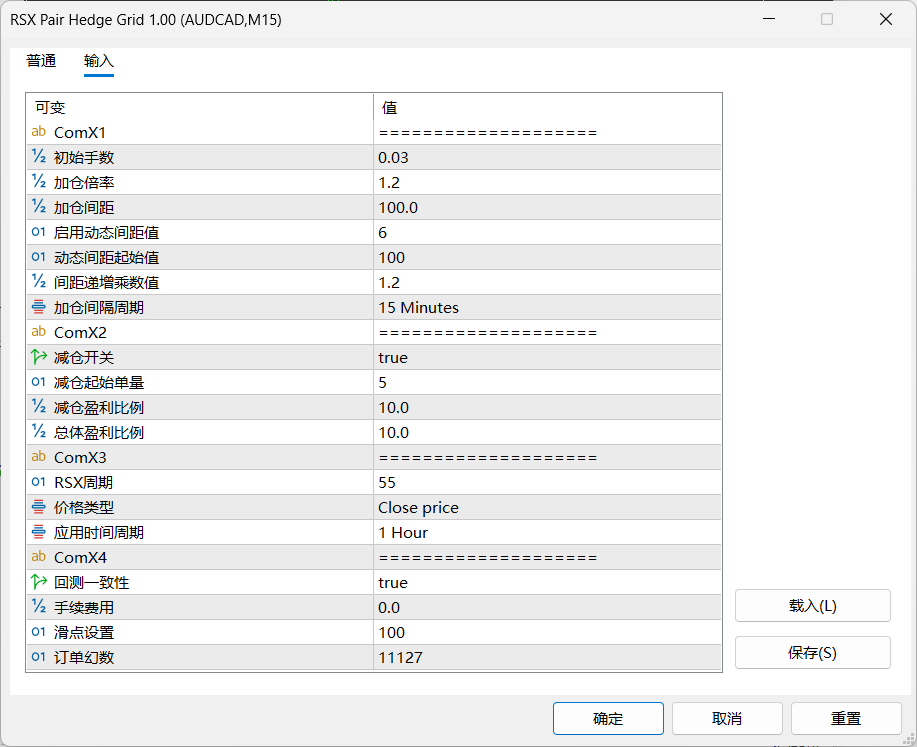
Task: Select the 输入 tab
Action: 98,61
